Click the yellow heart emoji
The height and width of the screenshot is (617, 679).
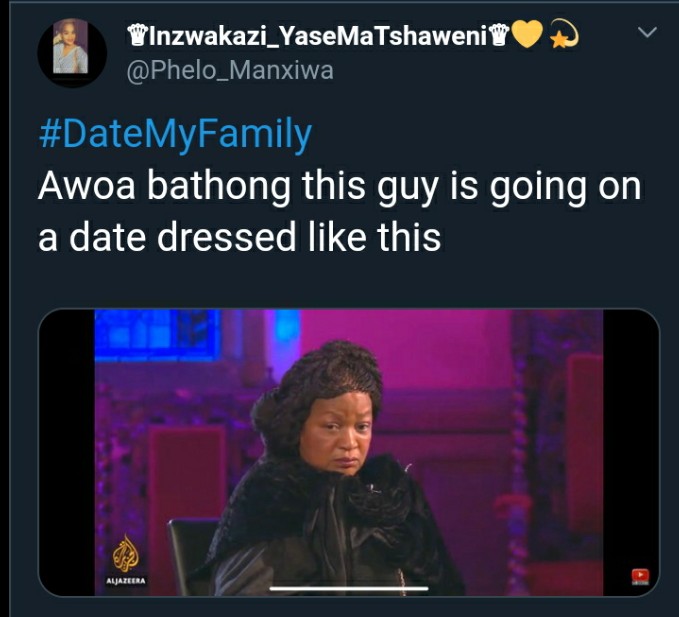[x=527, y=34]
